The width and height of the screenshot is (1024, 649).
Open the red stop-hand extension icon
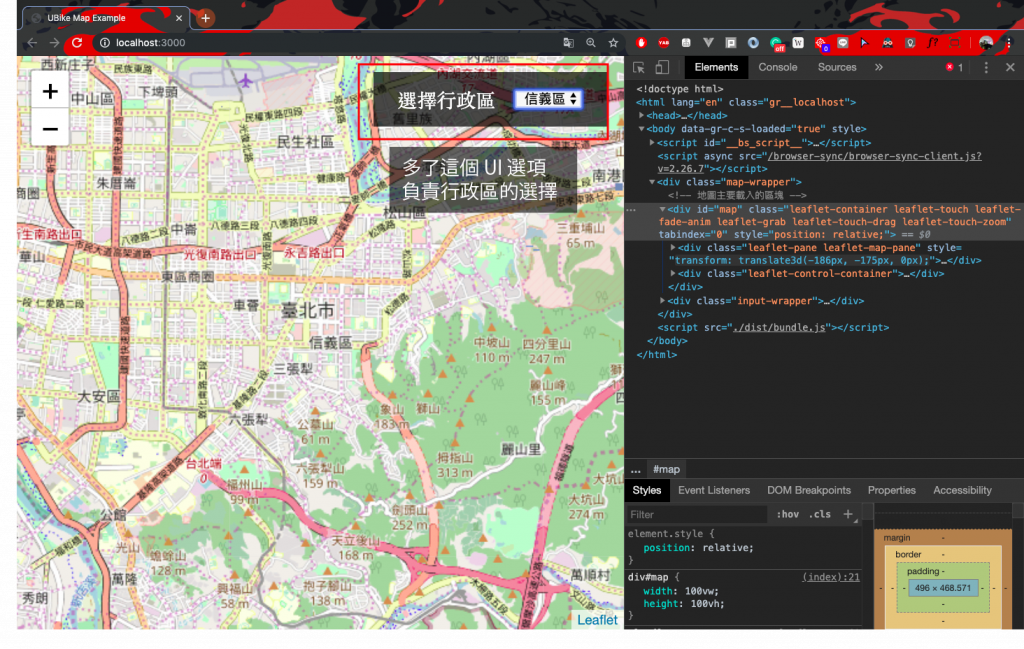pyautogui.click(x=641, y=42)
